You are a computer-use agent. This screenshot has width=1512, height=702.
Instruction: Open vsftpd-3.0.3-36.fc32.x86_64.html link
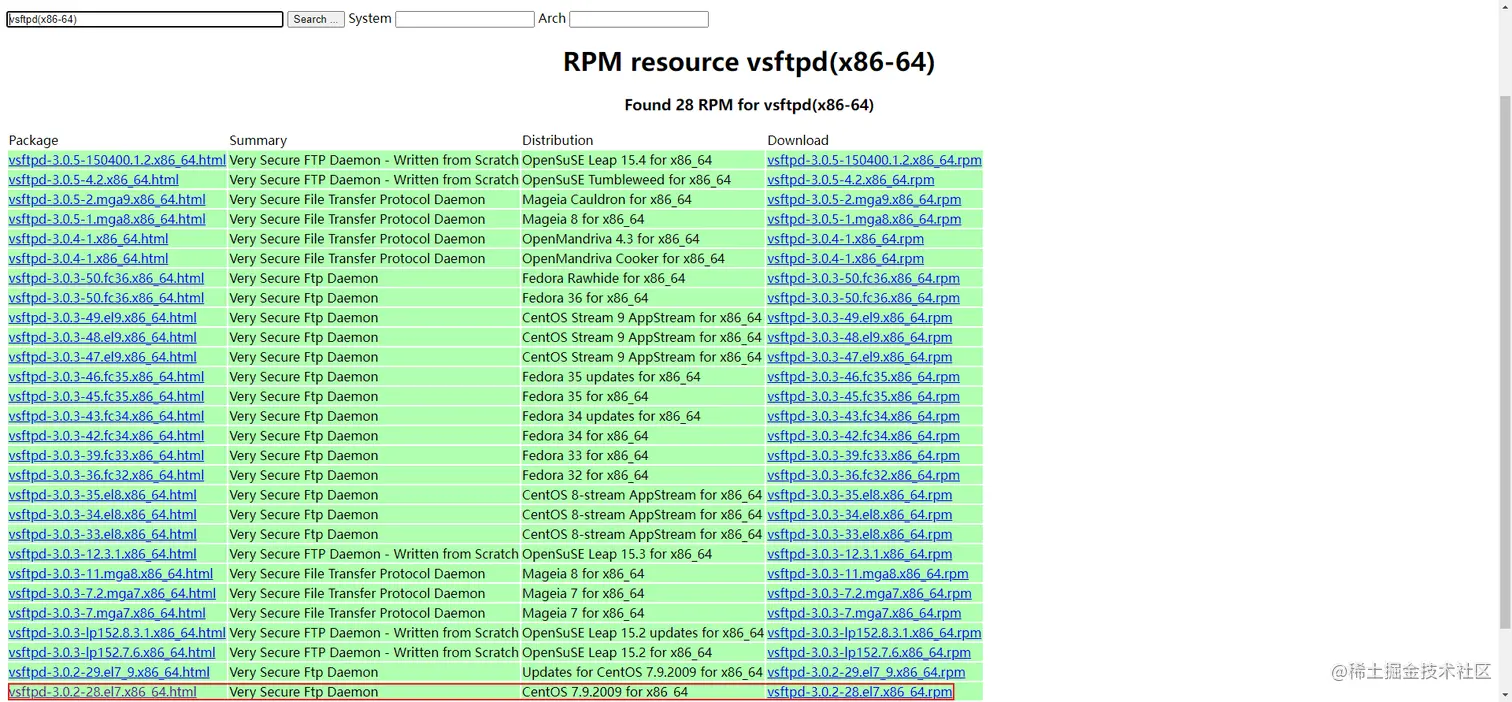(106, 475)
